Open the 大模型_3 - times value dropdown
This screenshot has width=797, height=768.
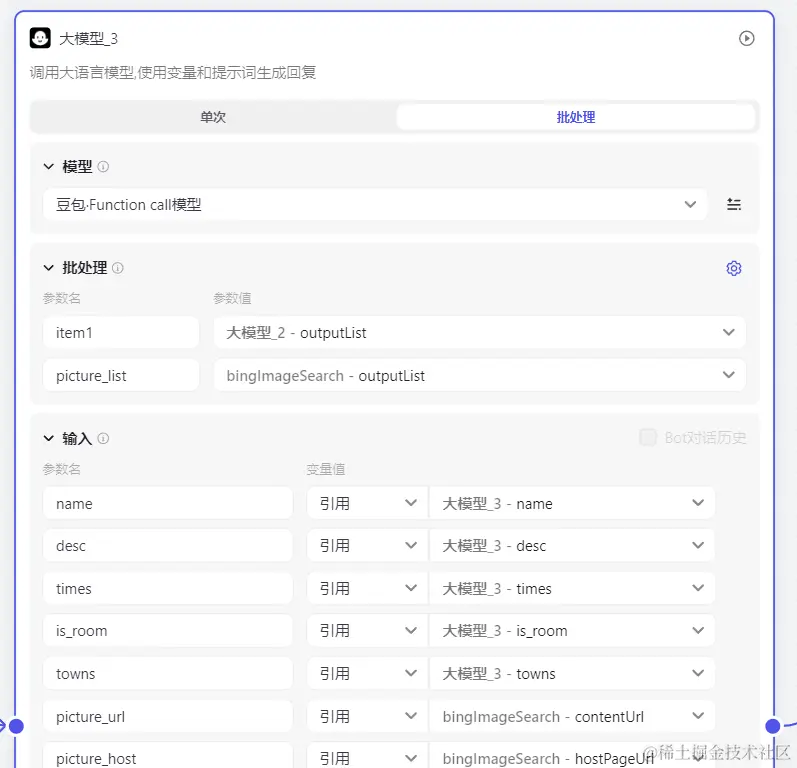pyautogui.click(x=572, y=588)
